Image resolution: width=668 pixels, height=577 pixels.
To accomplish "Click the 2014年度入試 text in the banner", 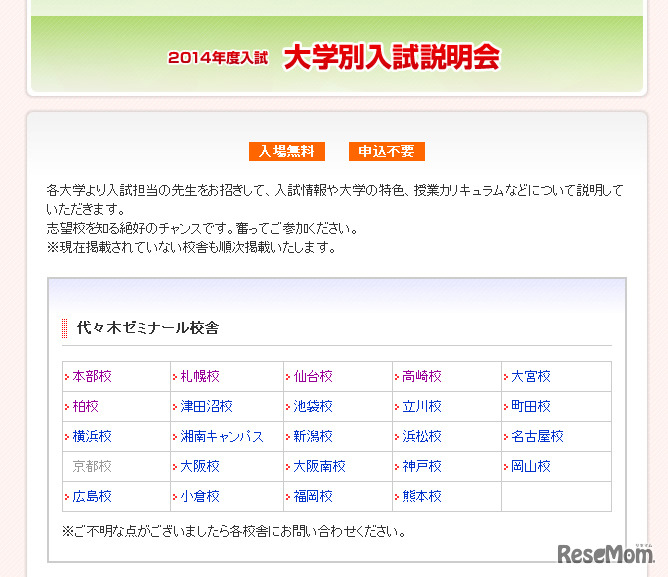I will coord(218,58).
